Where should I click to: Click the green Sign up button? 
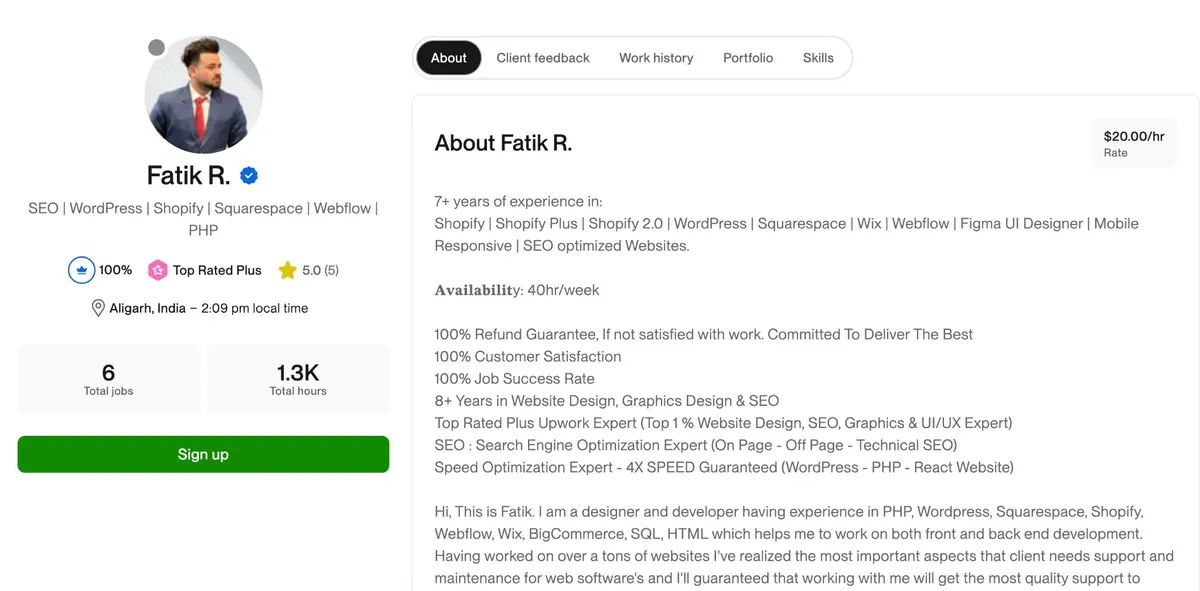point(203,454)
